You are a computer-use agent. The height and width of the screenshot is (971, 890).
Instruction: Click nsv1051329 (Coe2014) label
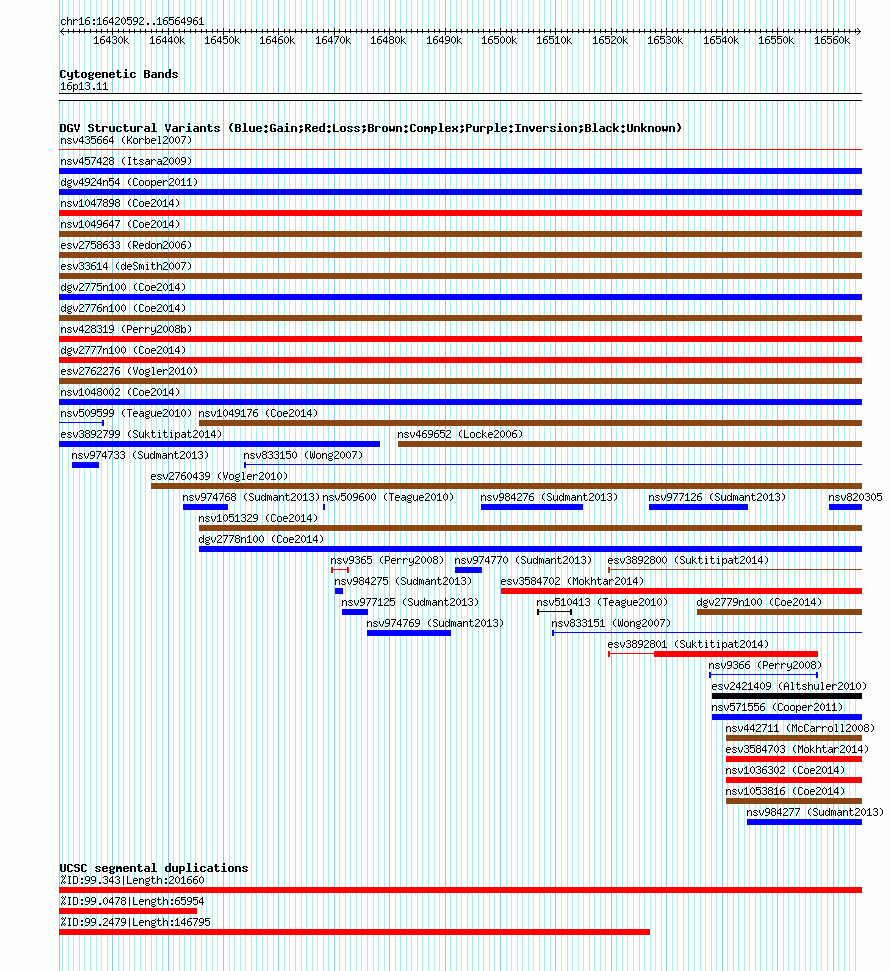coord(258,519)
